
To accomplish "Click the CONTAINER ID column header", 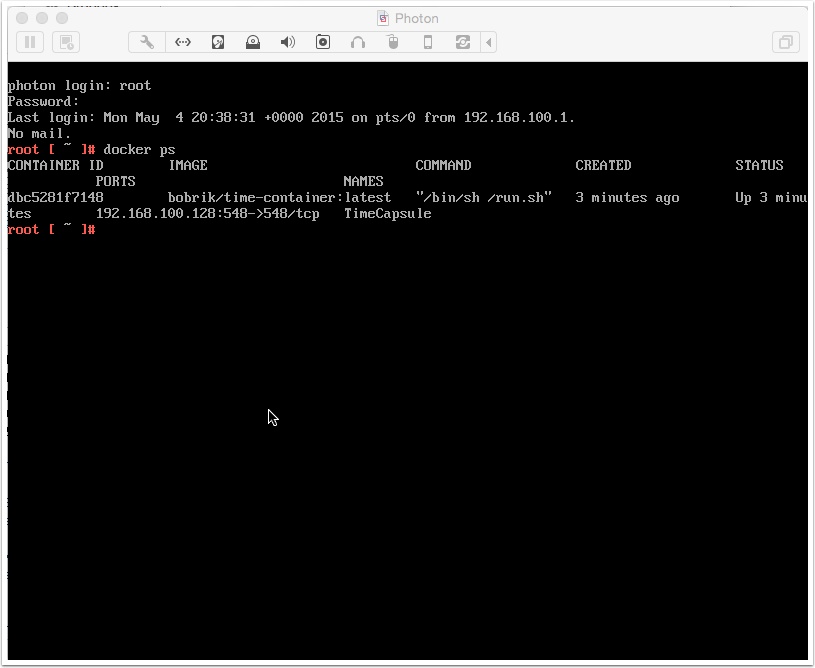I will point(56,165).
